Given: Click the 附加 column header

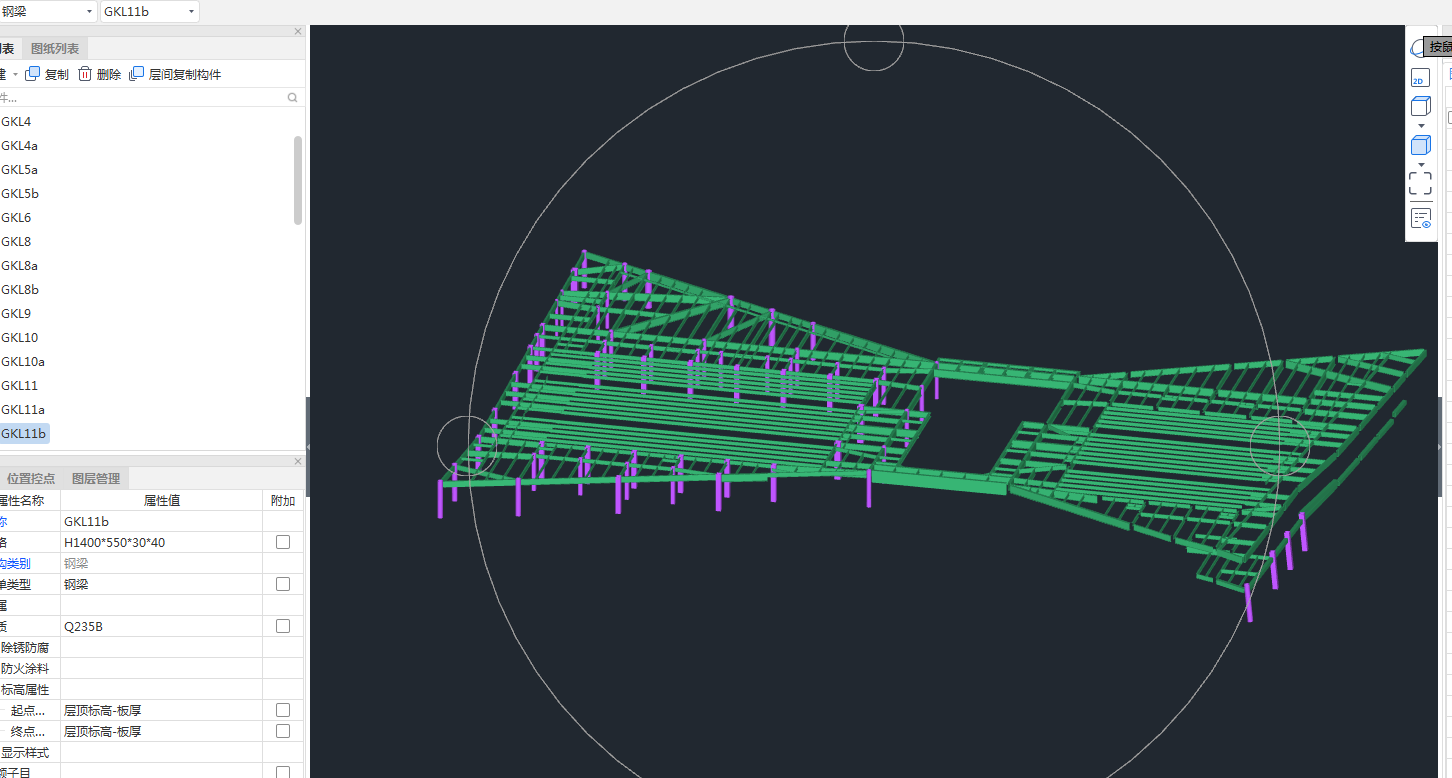Looking at the screenshot, I should coord(283,500).
